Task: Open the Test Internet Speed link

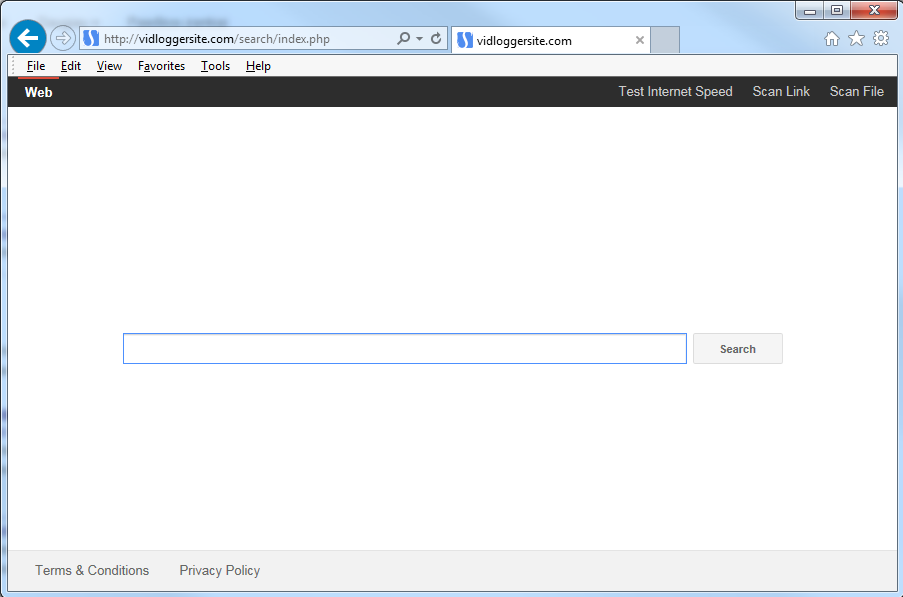Action: click(x=675, y=92)
